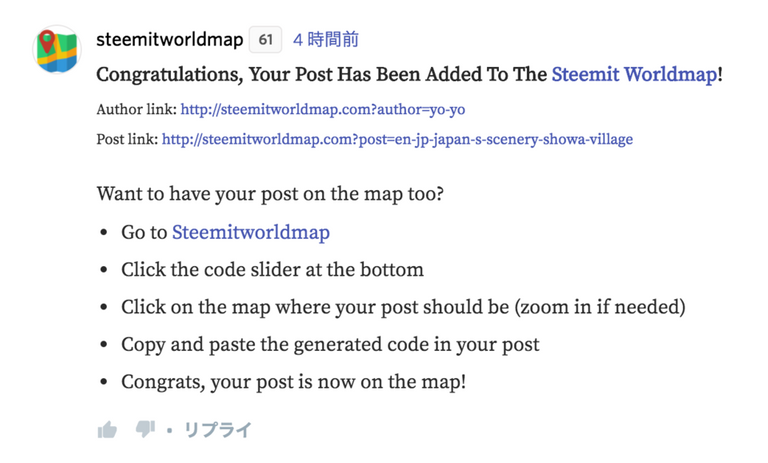This screenshot has width=768, height=463.
Task: Click the 'Post link:' label text
Action: coord(128,139)
